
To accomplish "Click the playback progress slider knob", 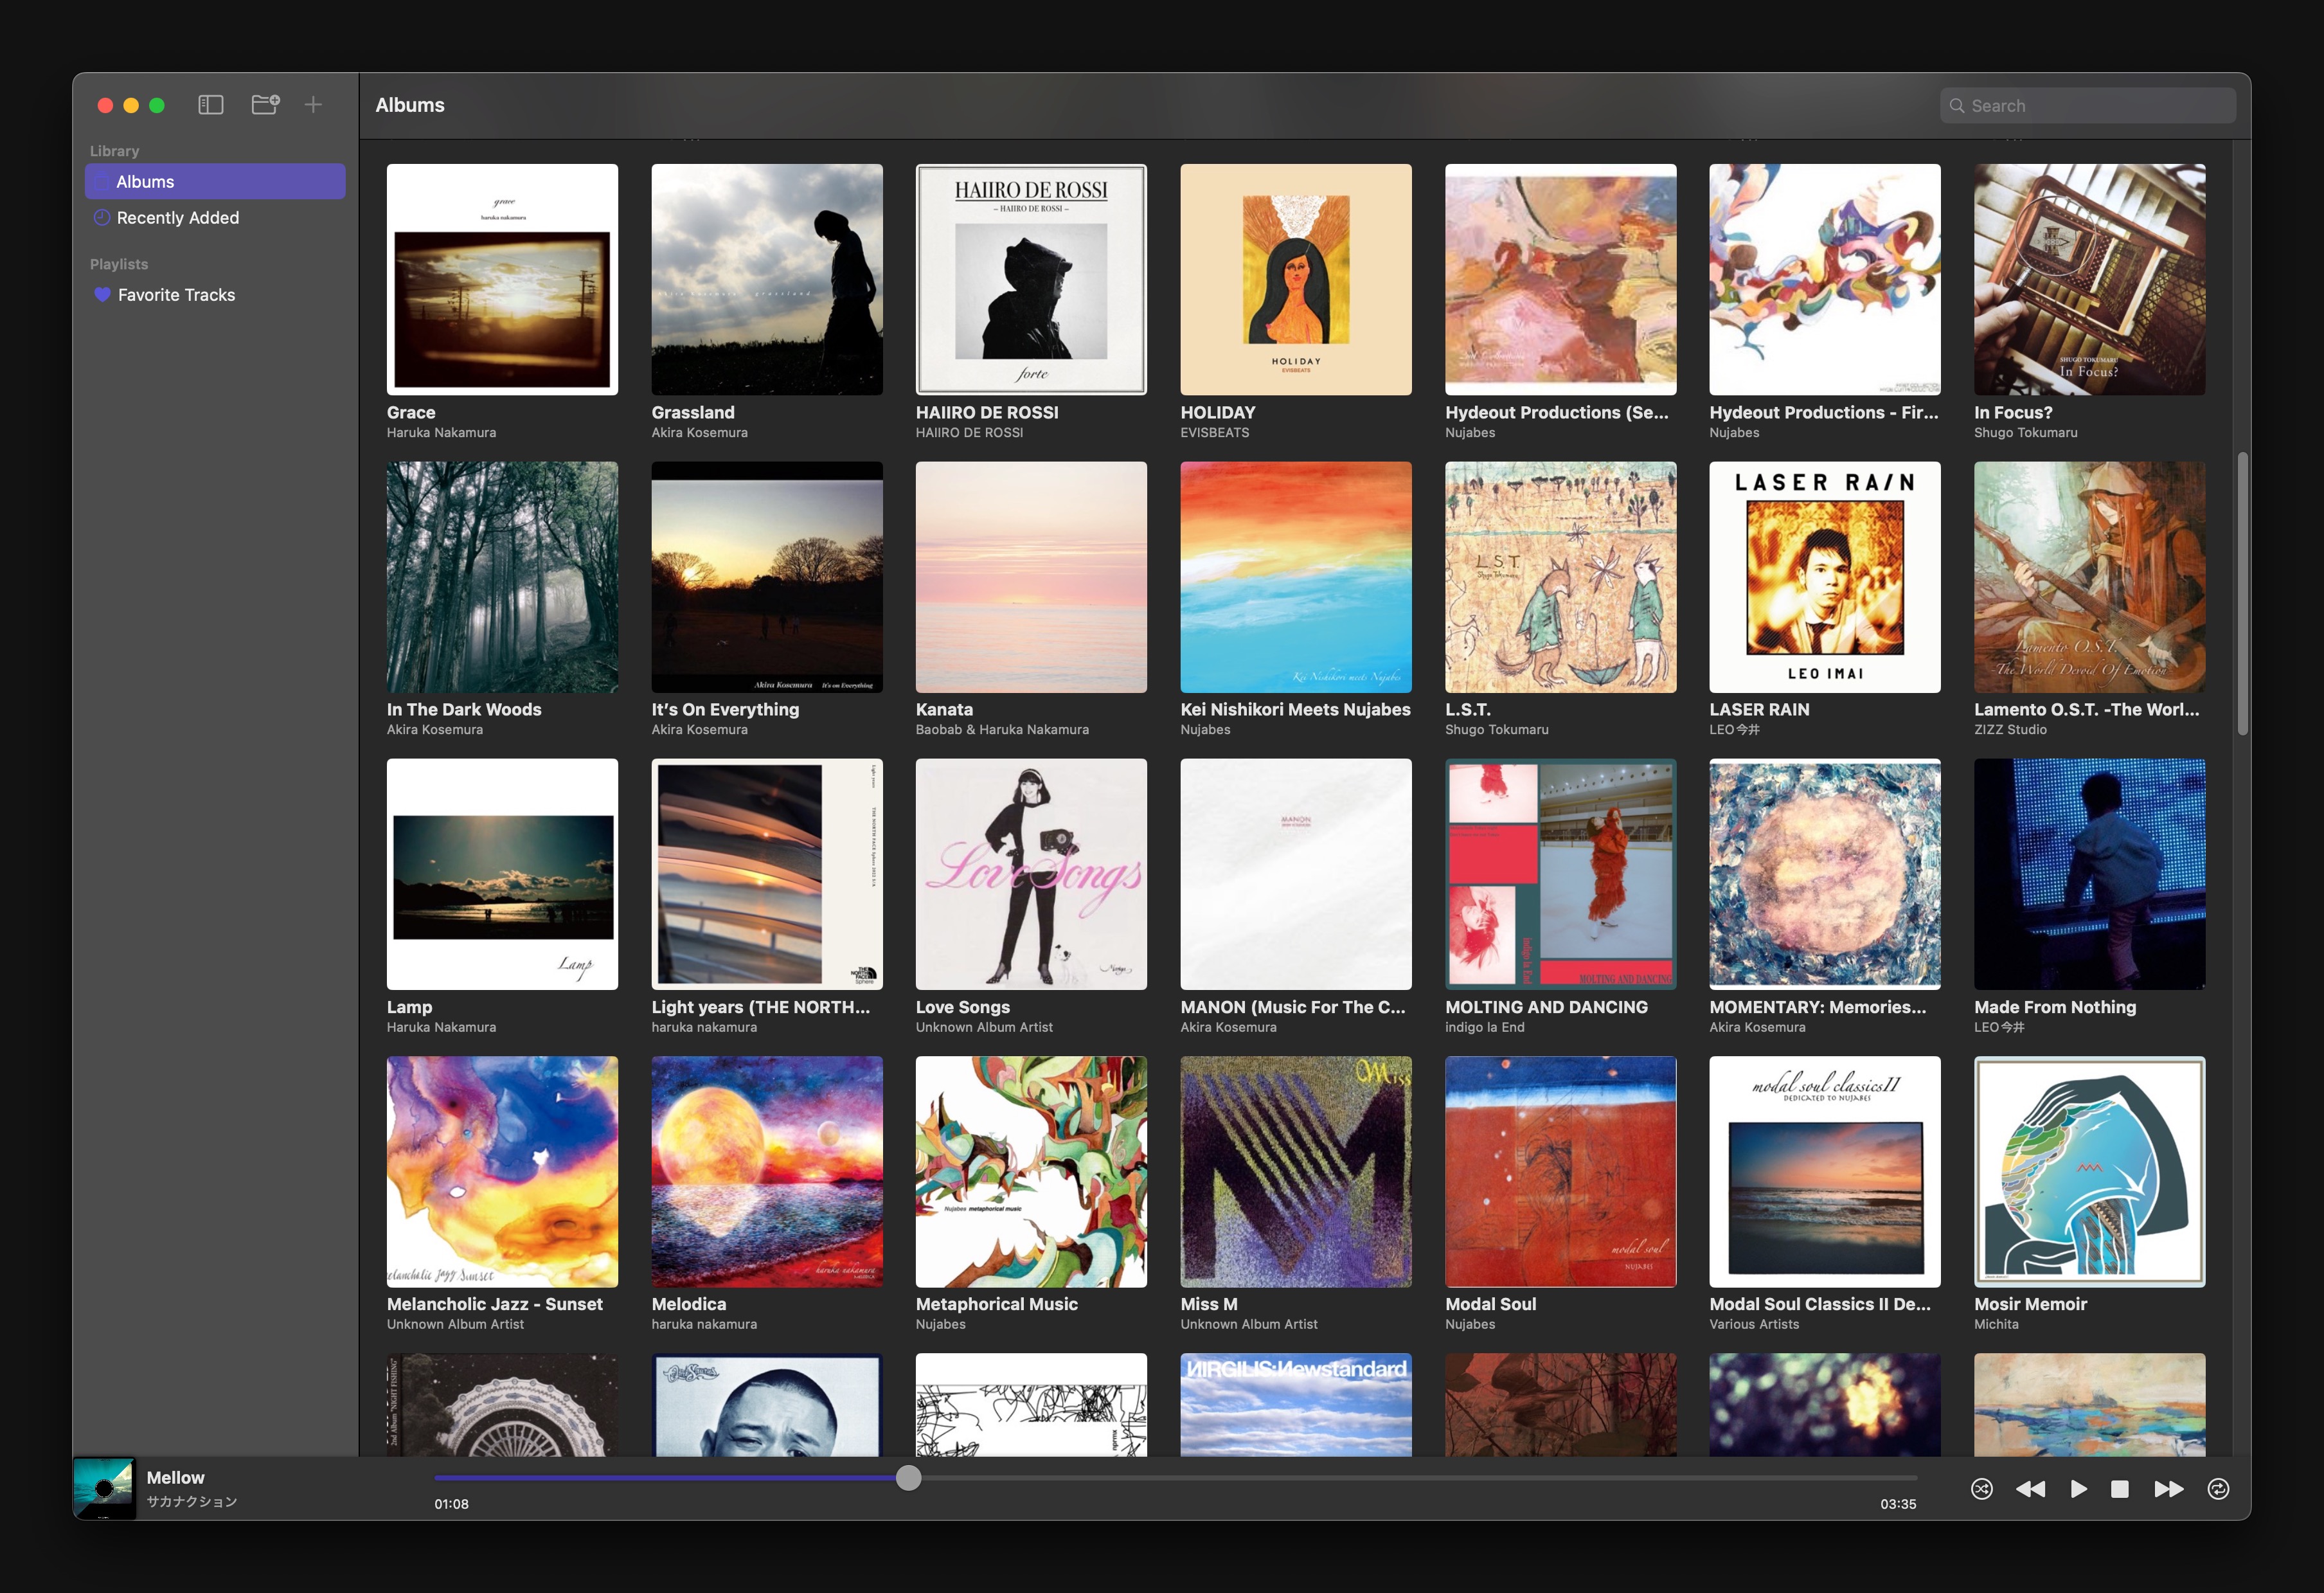I will click(x=908, y=1478).
